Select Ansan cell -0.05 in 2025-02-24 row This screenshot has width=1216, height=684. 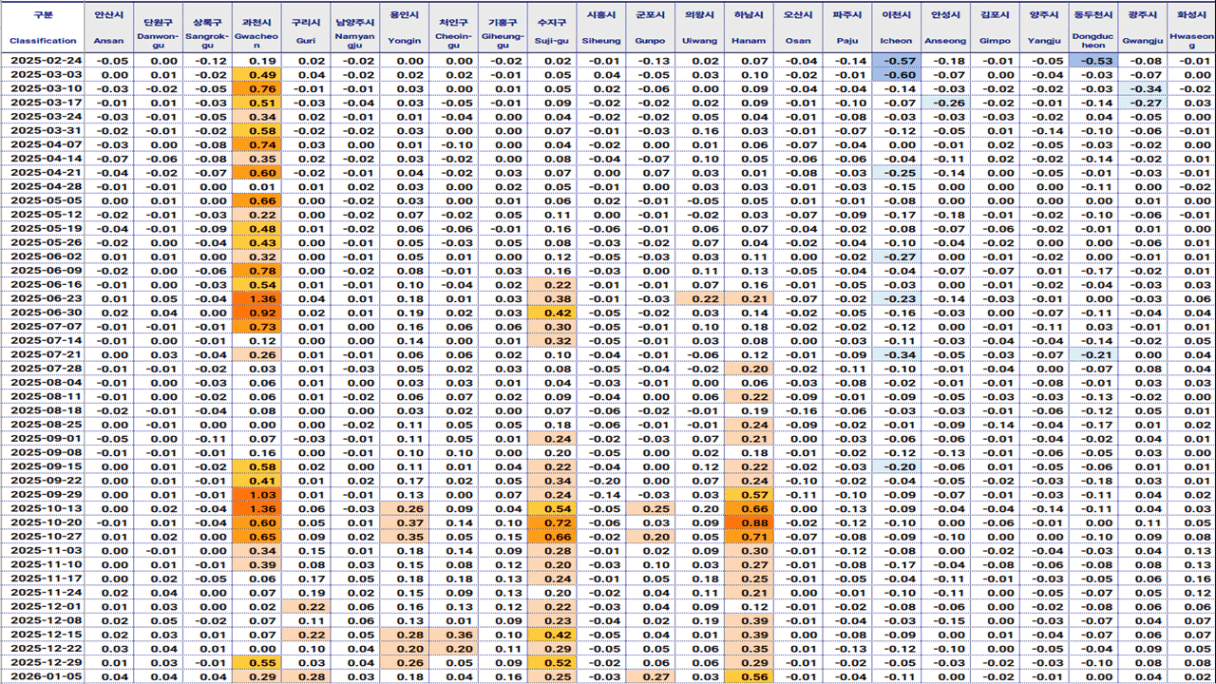(x=109, y=61)
